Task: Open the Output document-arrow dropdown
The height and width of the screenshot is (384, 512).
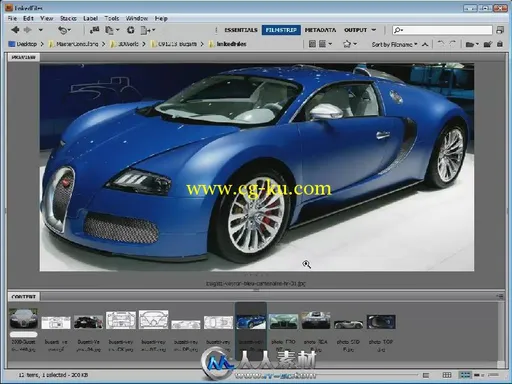Action: [148, 30]
